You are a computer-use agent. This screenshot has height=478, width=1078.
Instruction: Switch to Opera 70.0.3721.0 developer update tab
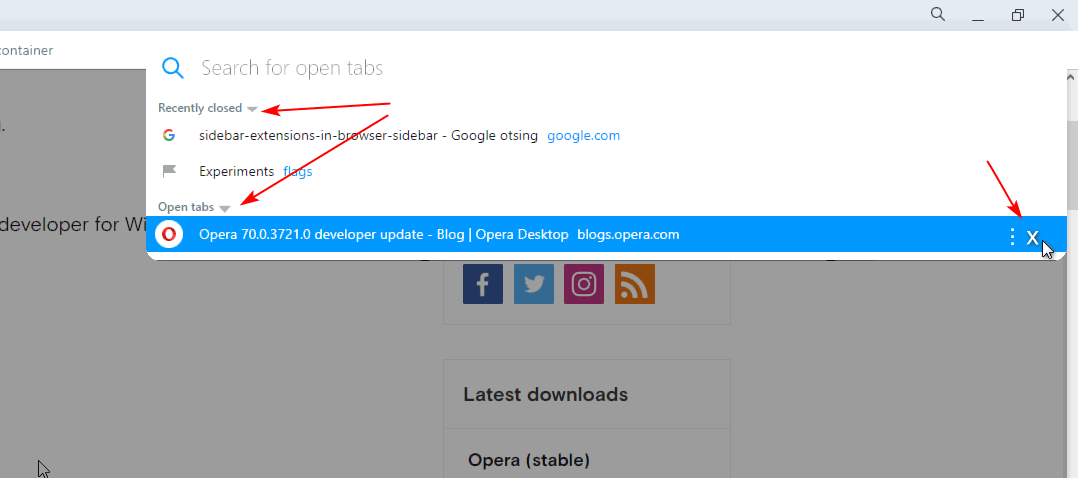tap(606, 235)
